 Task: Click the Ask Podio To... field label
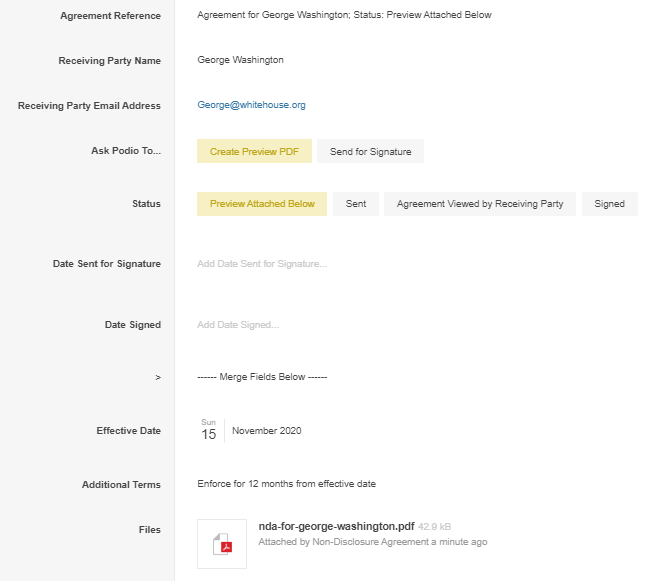pyautogui.click(x=126, y=152)
